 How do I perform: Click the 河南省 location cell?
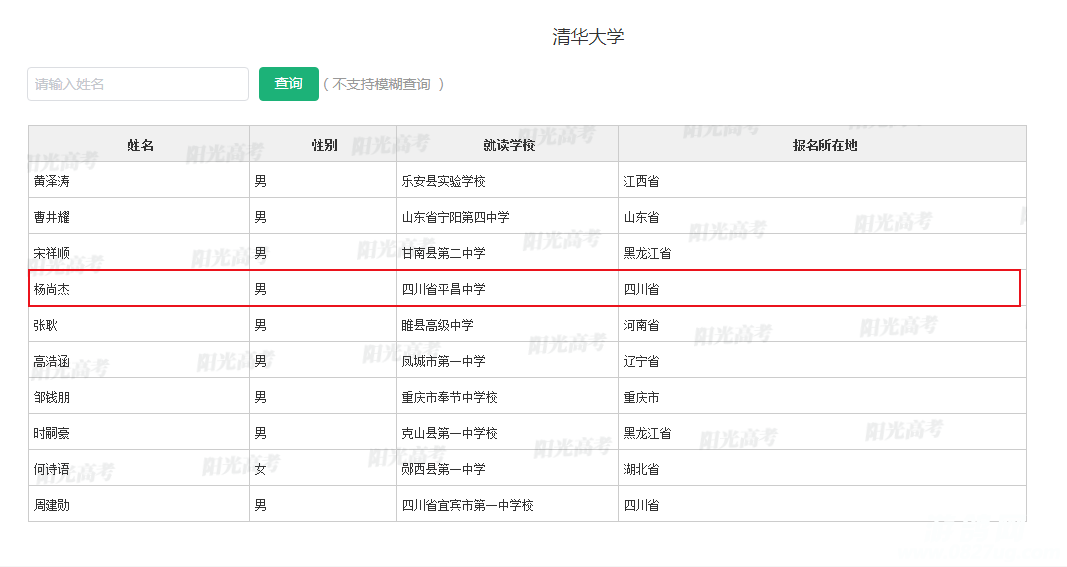tap(641, 325)
